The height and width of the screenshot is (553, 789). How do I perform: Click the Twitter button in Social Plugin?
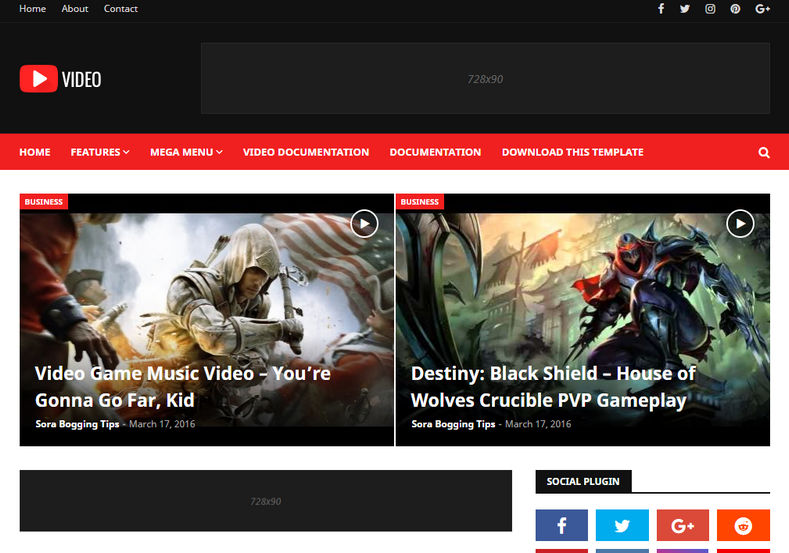click(622, 525)
